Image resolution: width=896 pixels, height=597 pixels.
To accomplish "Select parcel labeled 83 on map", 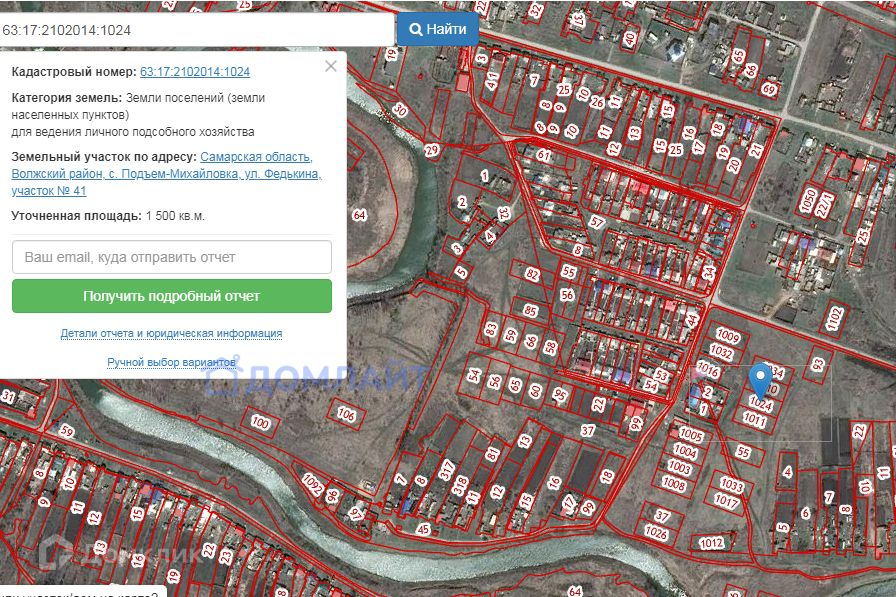I will pos(491,329).
